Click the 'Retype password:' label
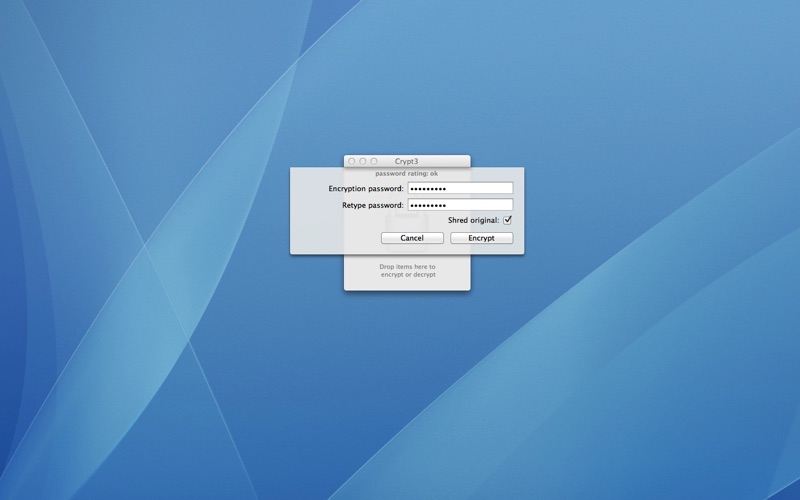The image size is (800, 500). [x=372, y=205]
